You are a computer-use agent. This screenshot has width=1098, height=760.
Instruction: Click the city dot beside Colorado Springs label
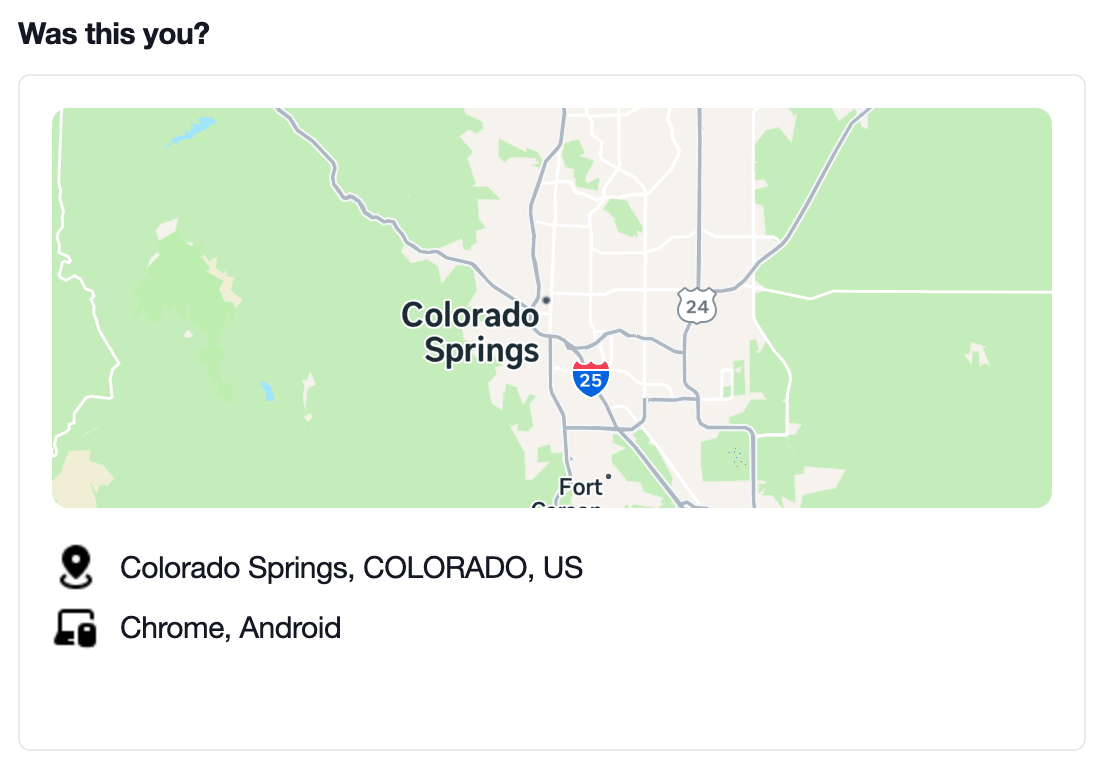[x=546, y=300]
